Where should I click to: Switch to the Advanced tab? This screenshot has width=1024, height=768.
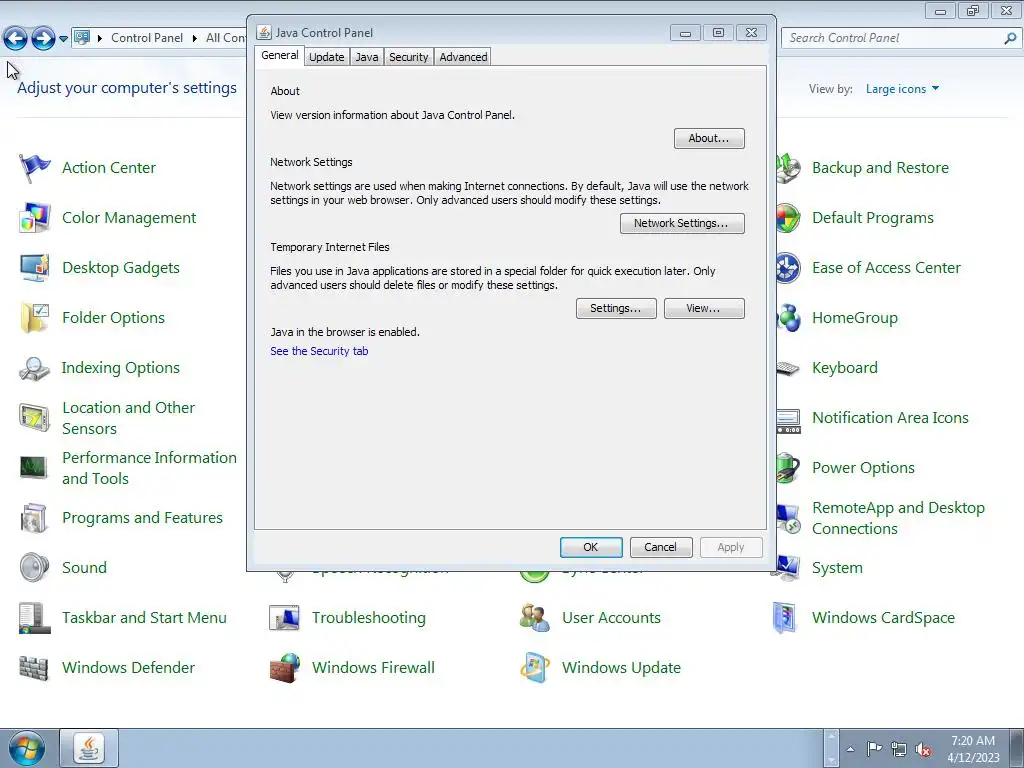[x=463, y=57]
